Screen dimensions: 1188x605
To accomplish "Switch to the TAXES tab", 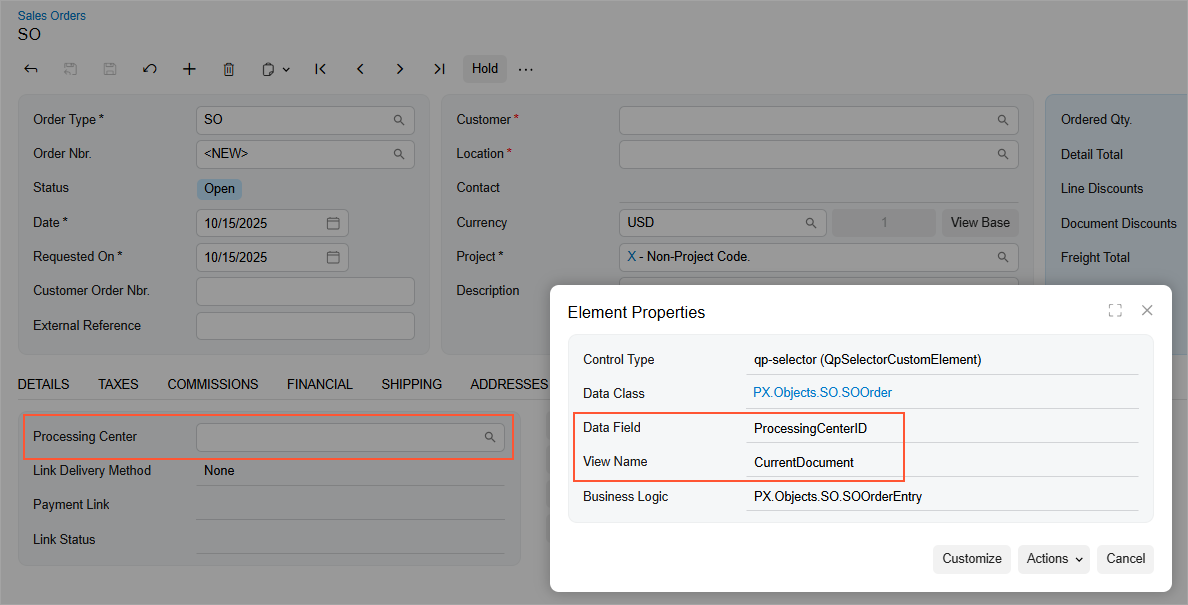I will click(x=118, y=385).
